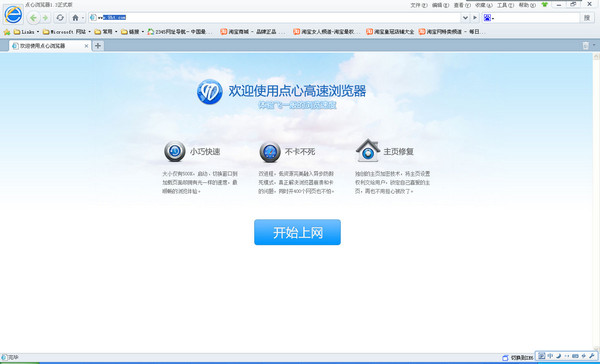Screen dimensions: 600x364
Task: Click the page icon inside the address bar
Action: point(93,17)
